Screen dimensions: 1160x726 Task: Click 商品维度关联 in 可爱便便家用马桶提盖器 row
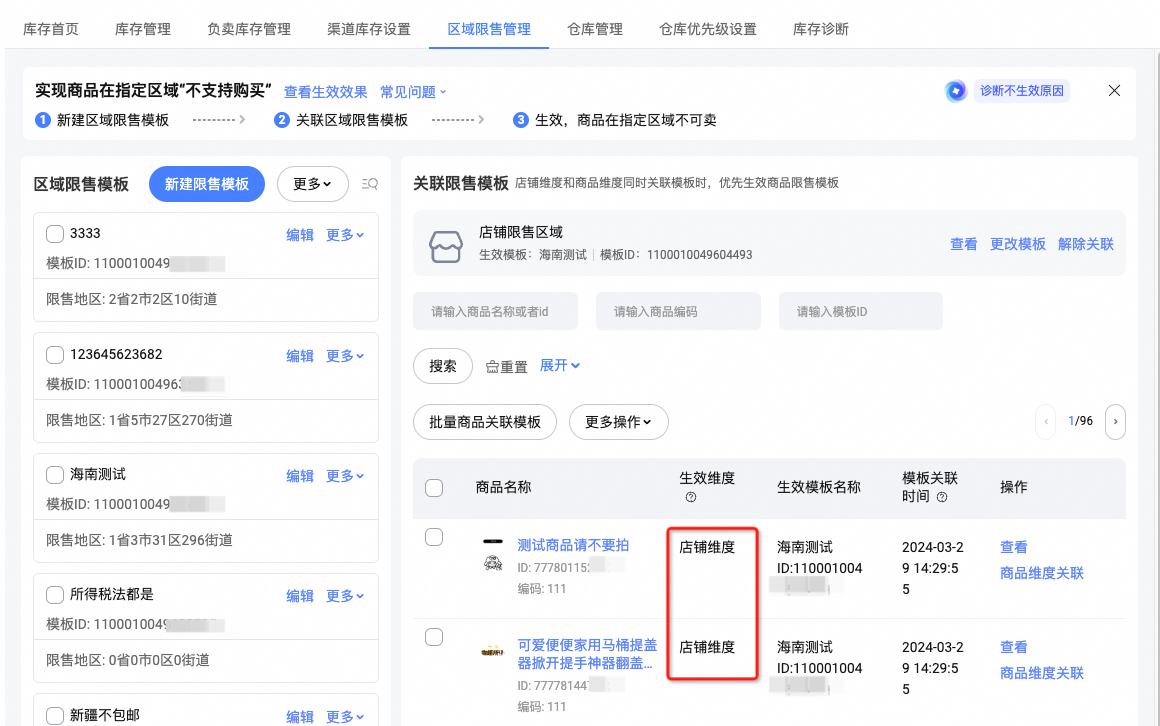[1042, 673]
